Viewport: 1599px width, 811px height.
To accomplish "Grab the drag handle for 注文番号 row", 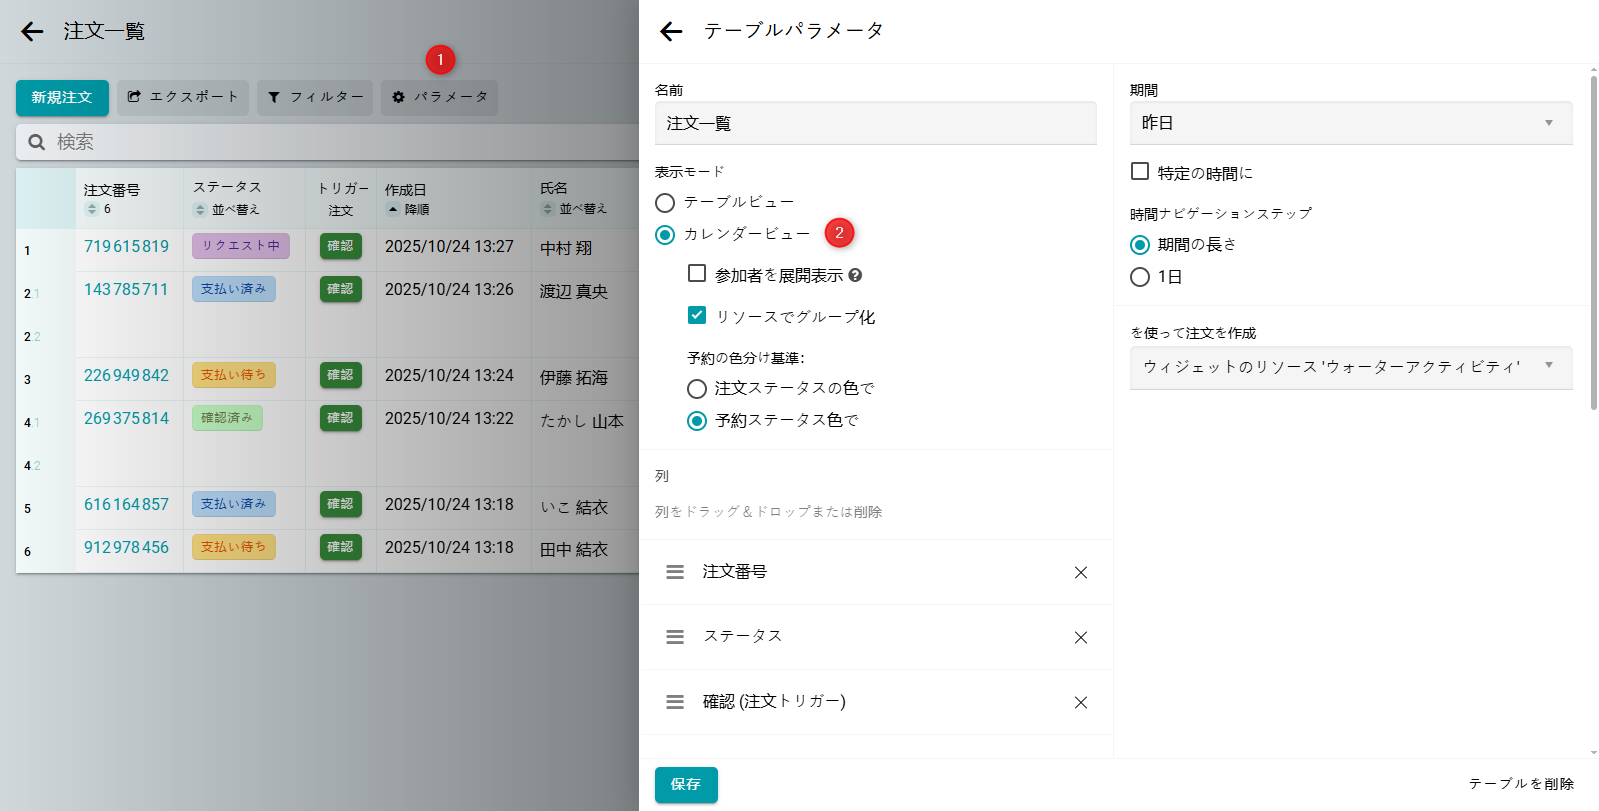I will tap(675, 572).
